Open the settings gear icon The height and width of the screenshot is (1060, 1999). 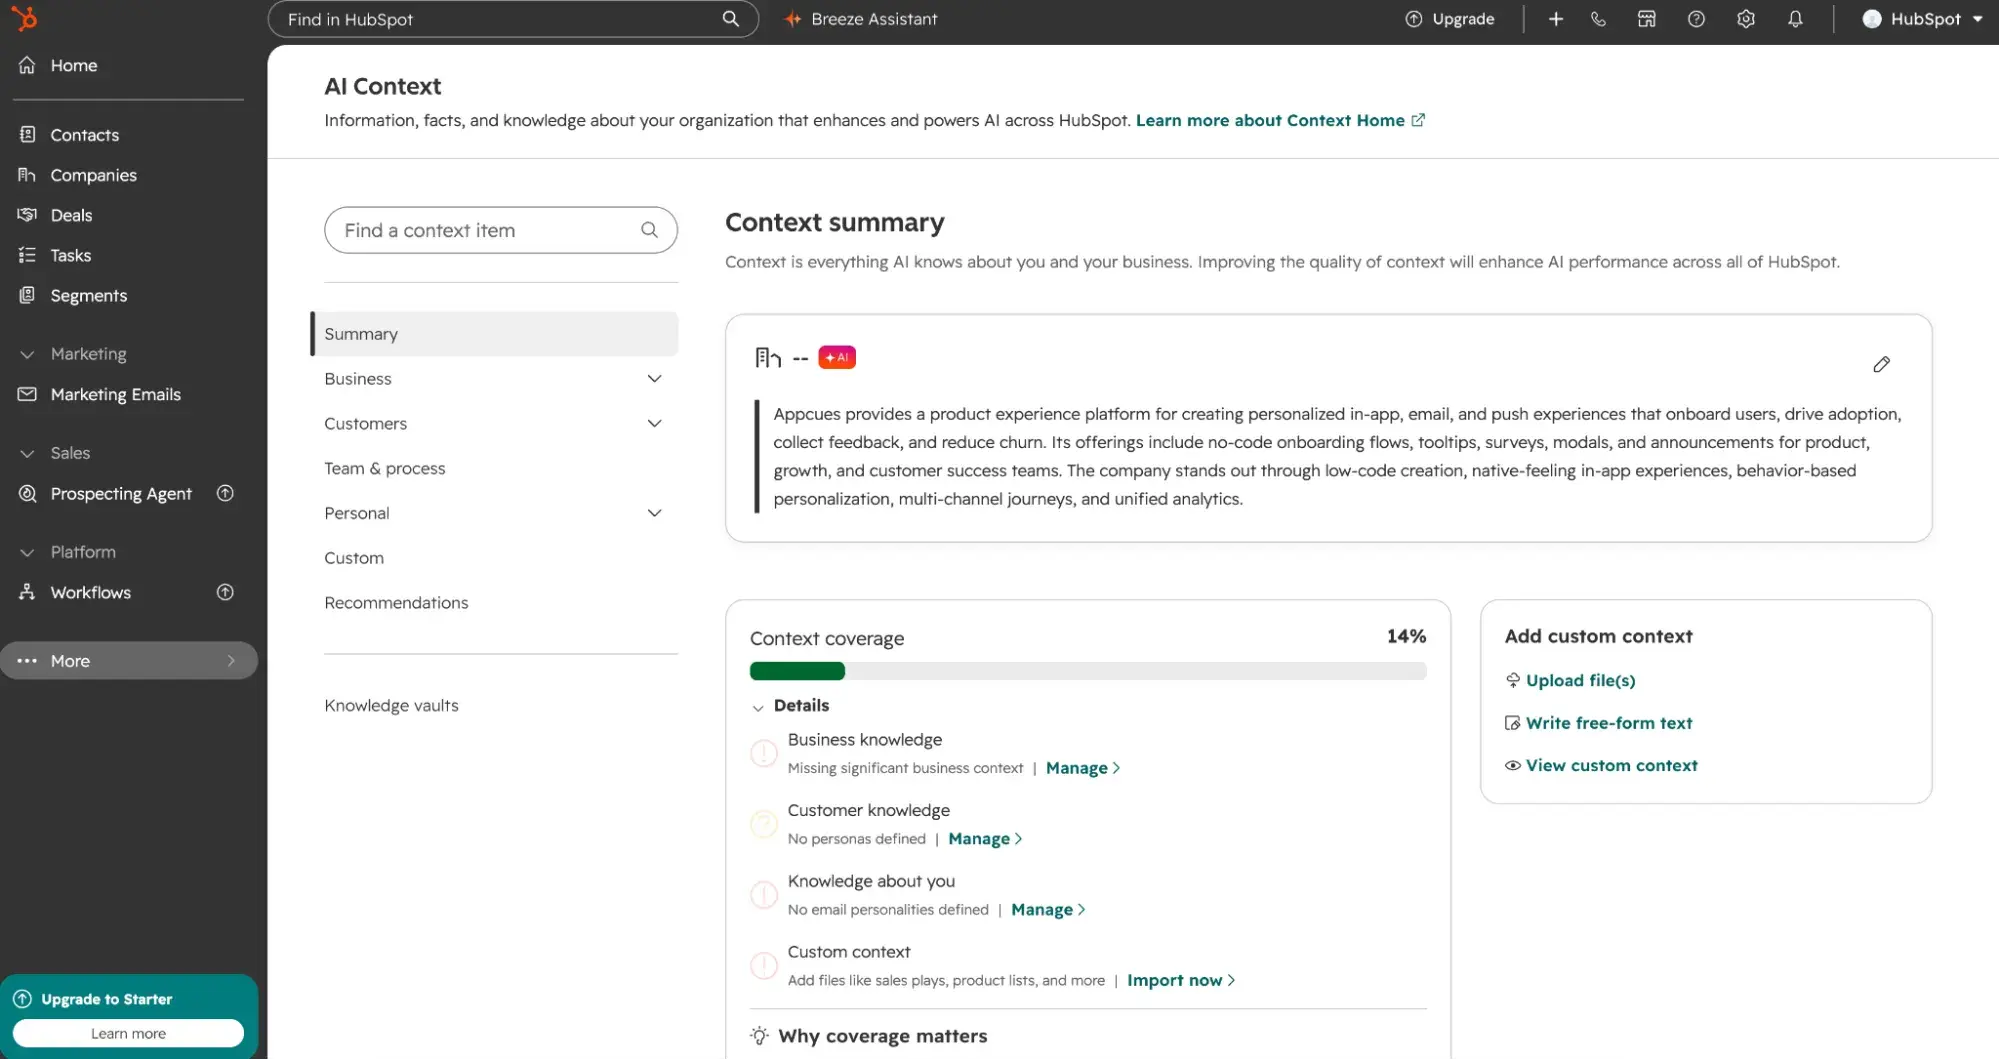pos(1746,19)
